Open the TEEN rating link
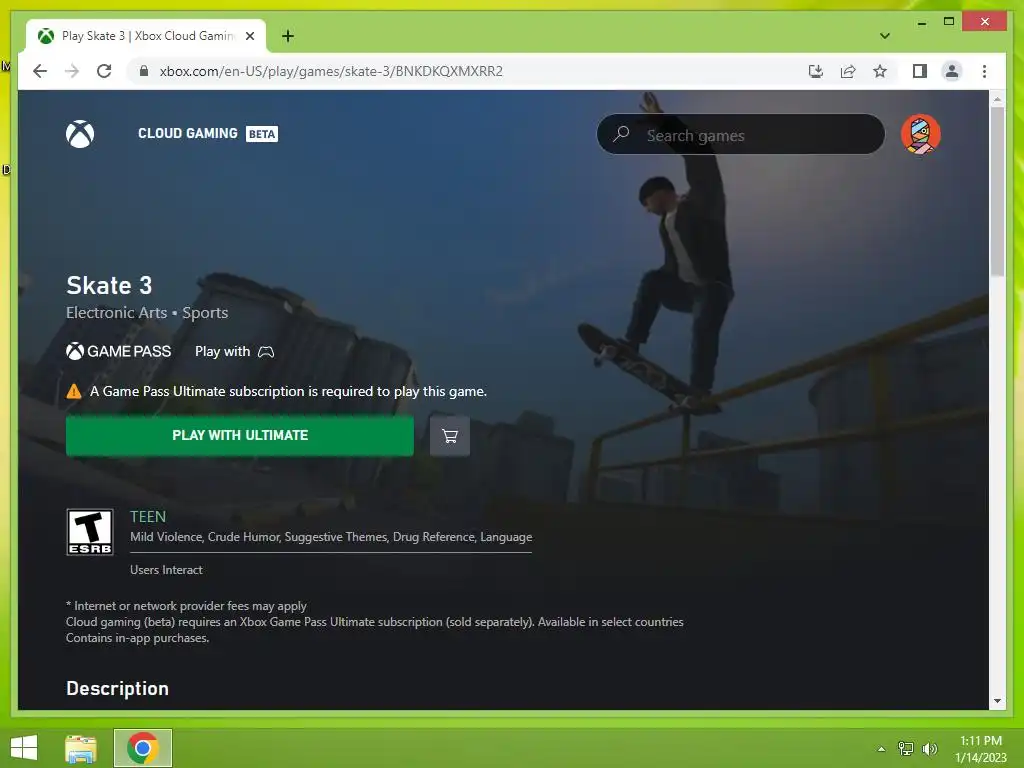The height and width of the screenshot is (768, 1024). 148,517
